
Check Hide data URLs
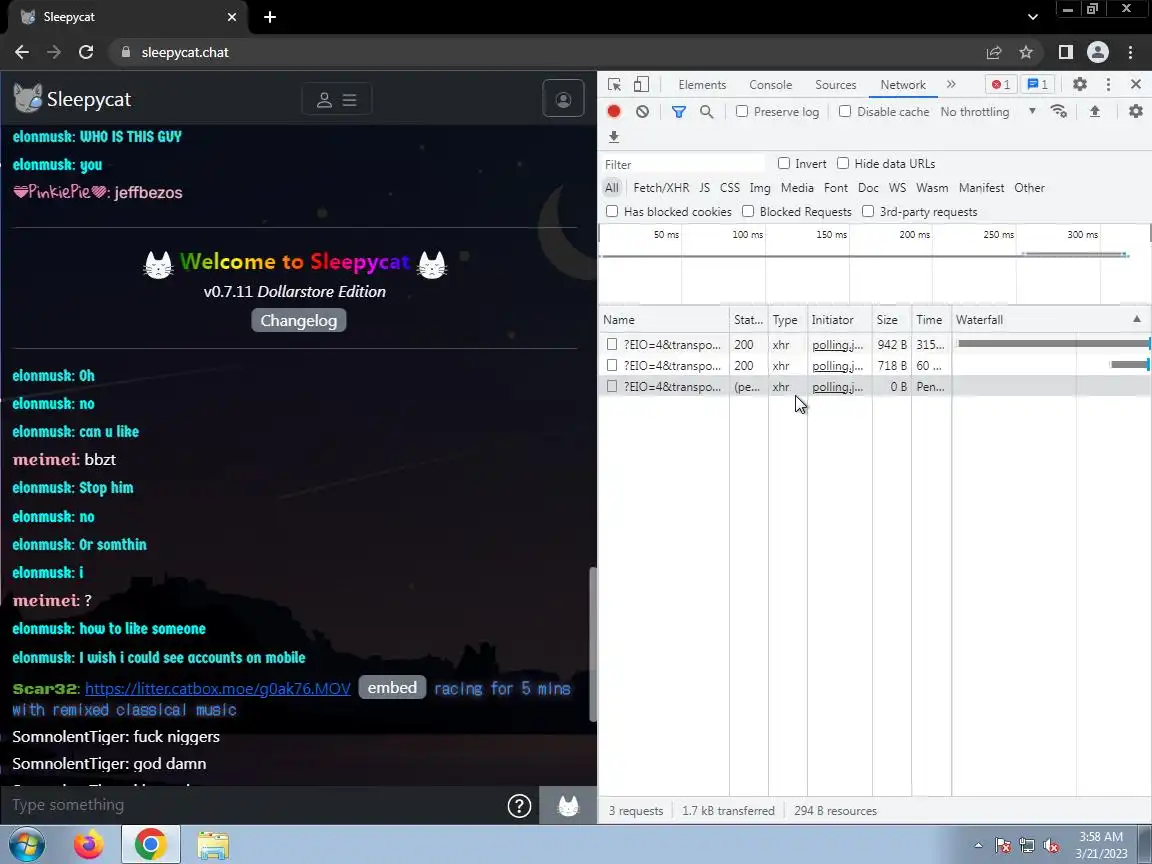tap(843, 163)
